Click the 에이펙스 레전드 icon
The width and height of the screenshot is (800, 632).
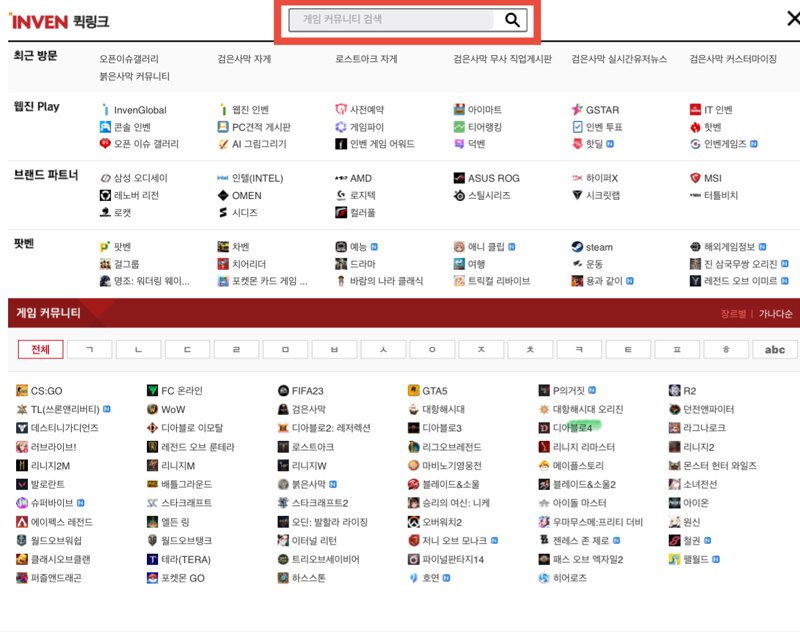point(22,522)
